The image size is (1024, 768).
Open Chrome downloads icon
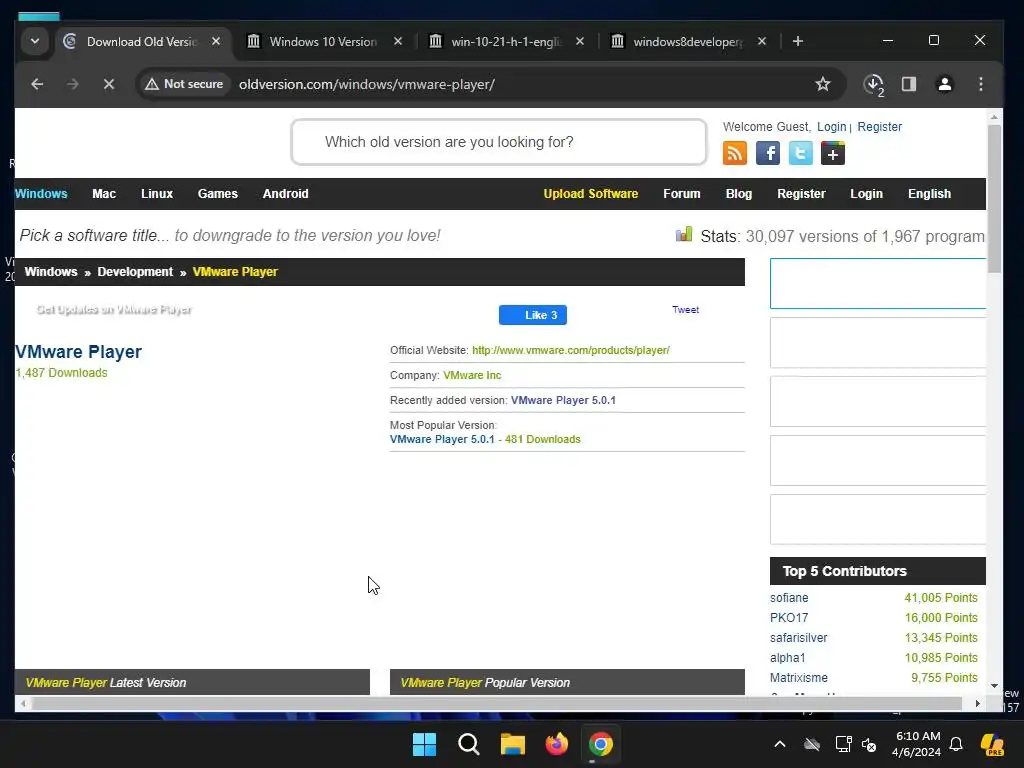[x=873, y=84]
